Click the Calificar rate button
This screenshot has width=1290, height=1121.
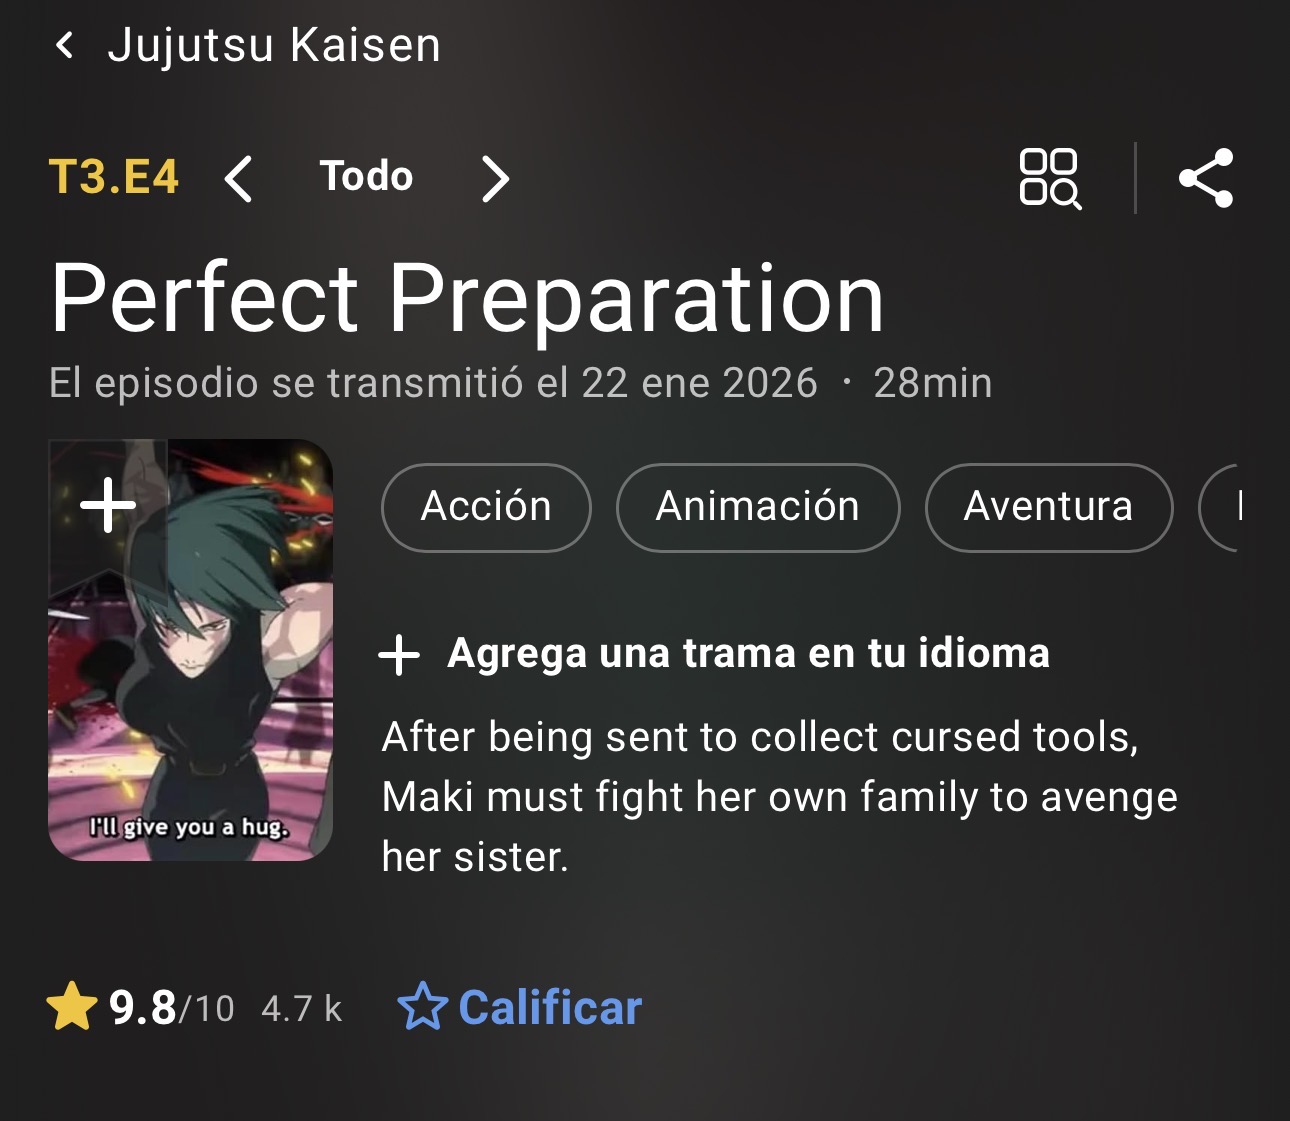550,1007
